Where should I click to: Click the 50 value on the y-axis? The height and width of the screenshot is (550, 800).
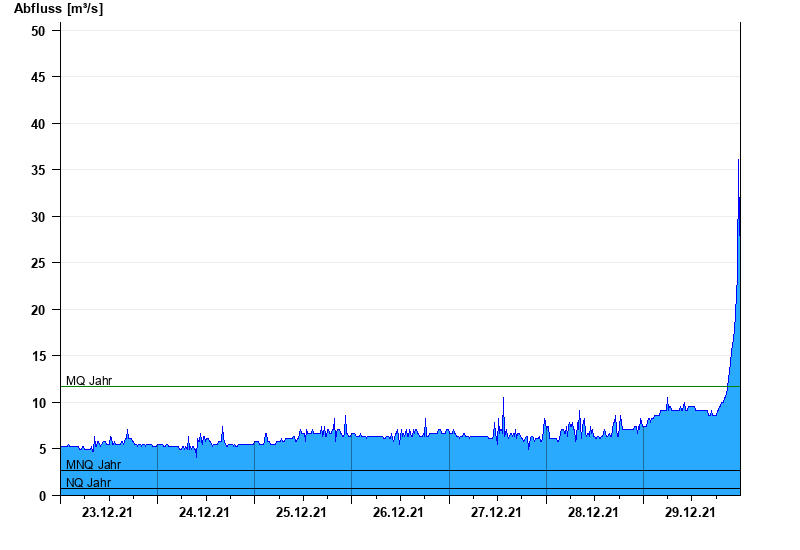tap(39, 30)
